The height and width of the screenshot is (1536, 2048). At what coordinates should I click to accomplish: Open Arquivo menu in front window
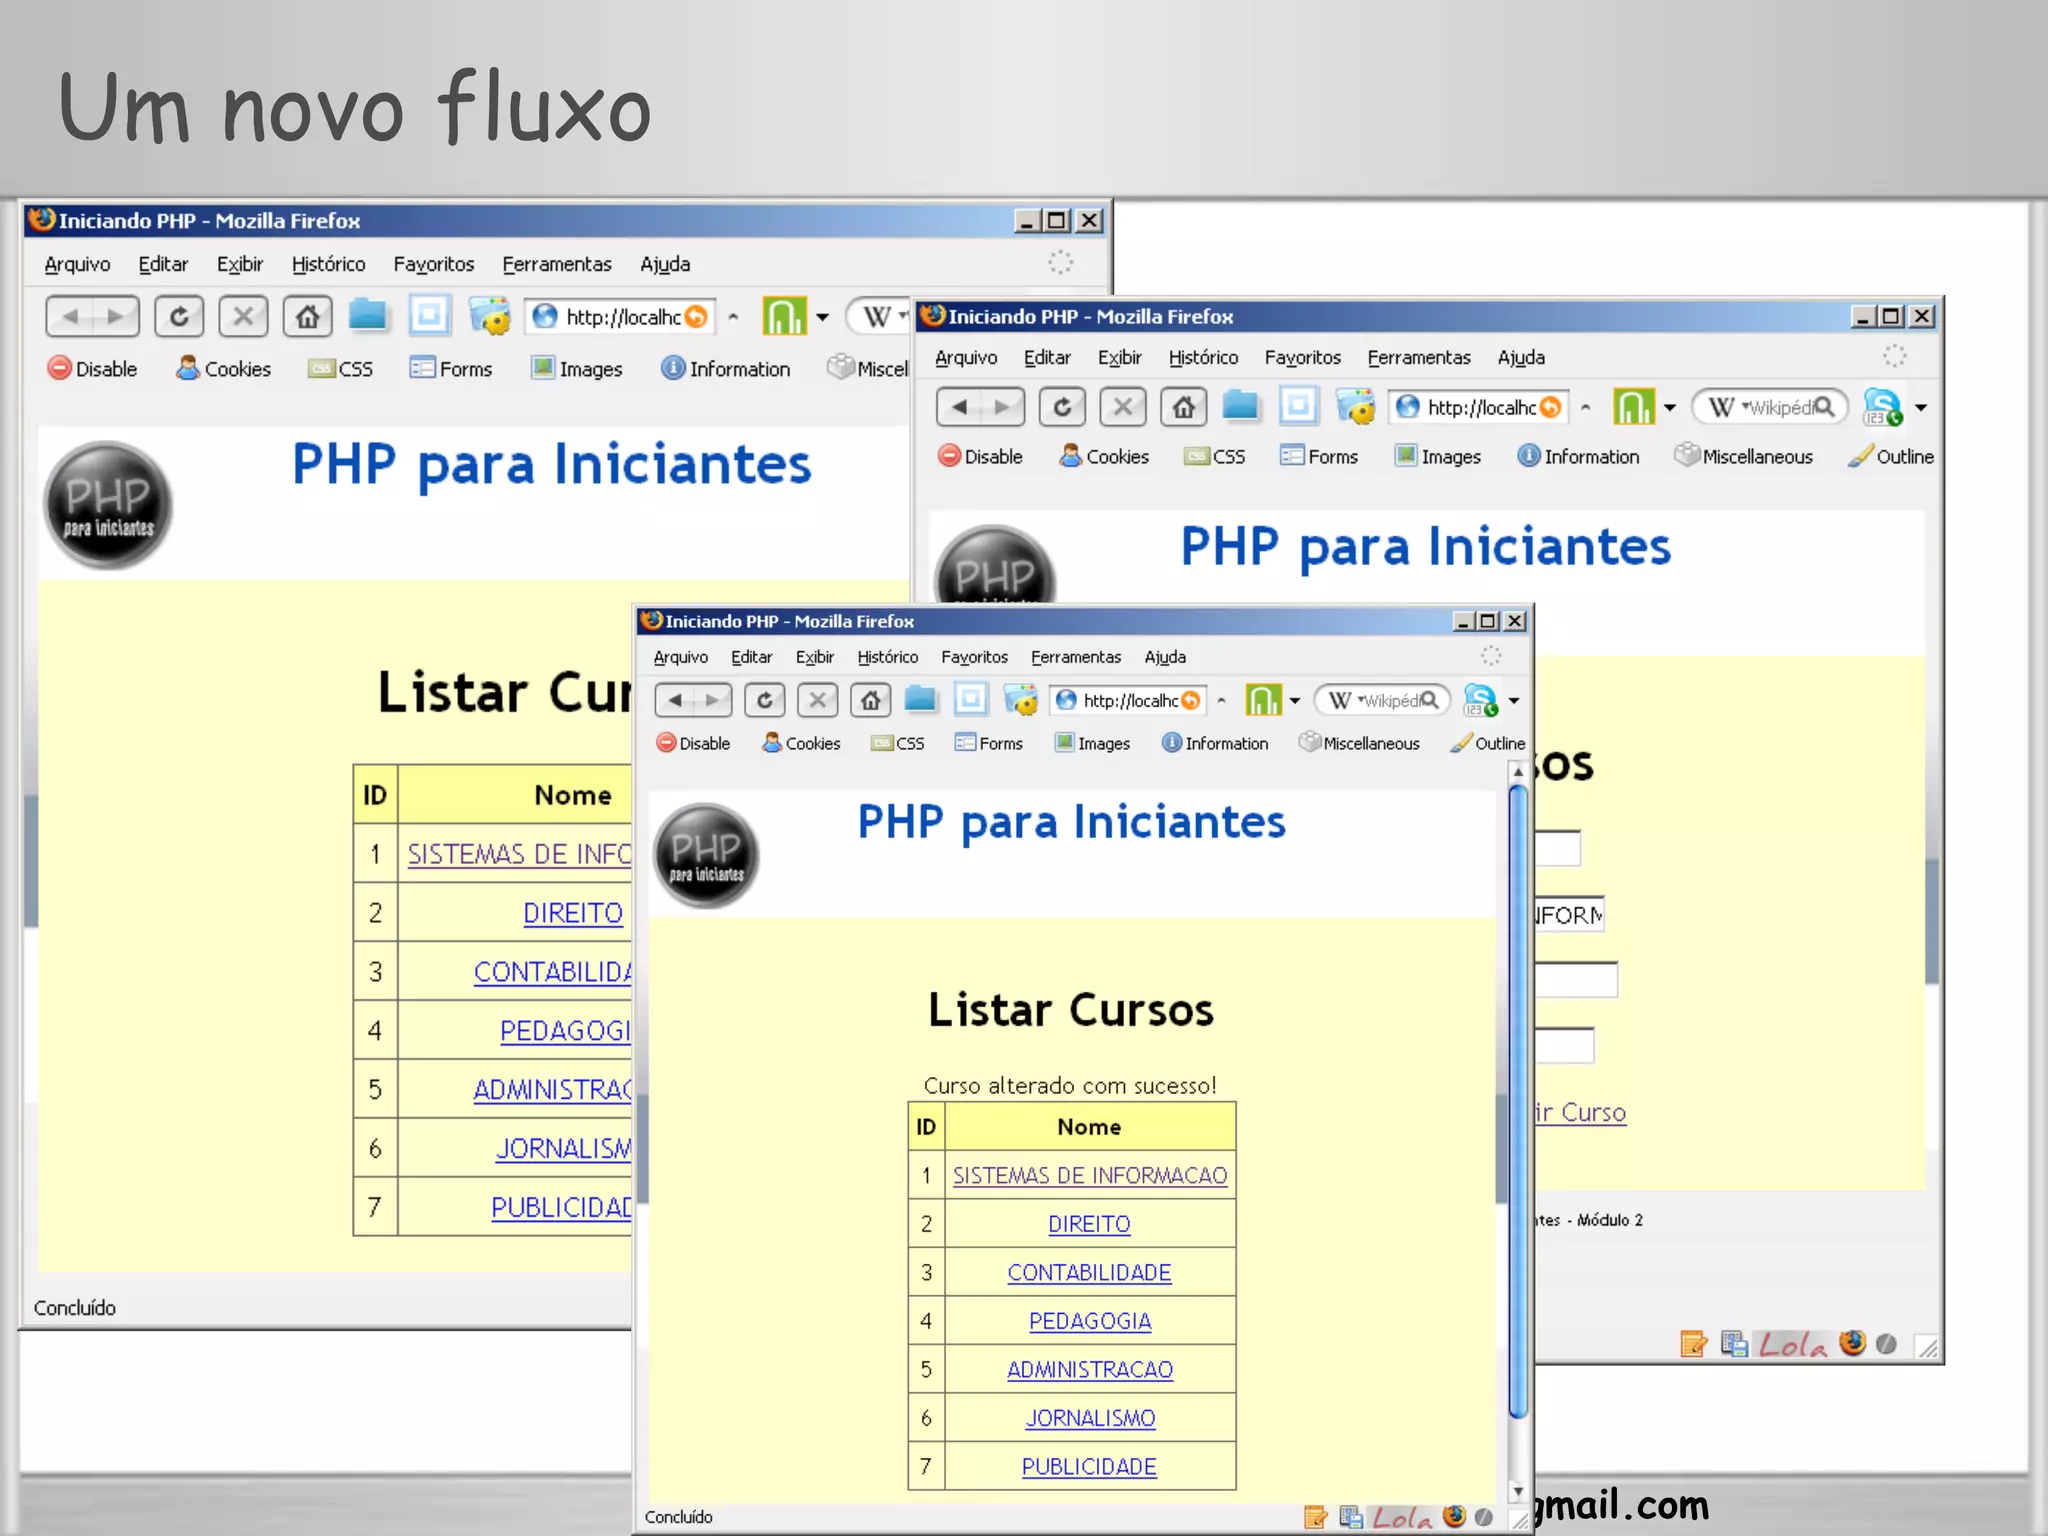click(x=681, y=657)
